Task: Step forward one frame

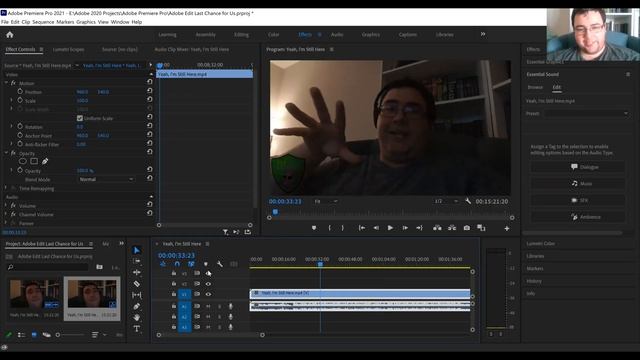Action: pos(405,228)
